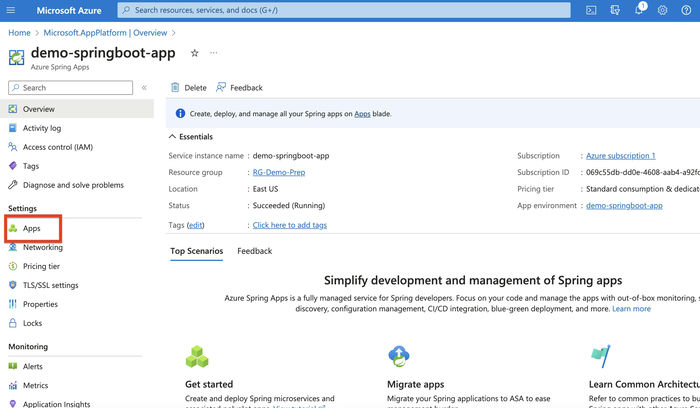Click the Pricing tier icon
700x408 pixels.
pos(13,266)
